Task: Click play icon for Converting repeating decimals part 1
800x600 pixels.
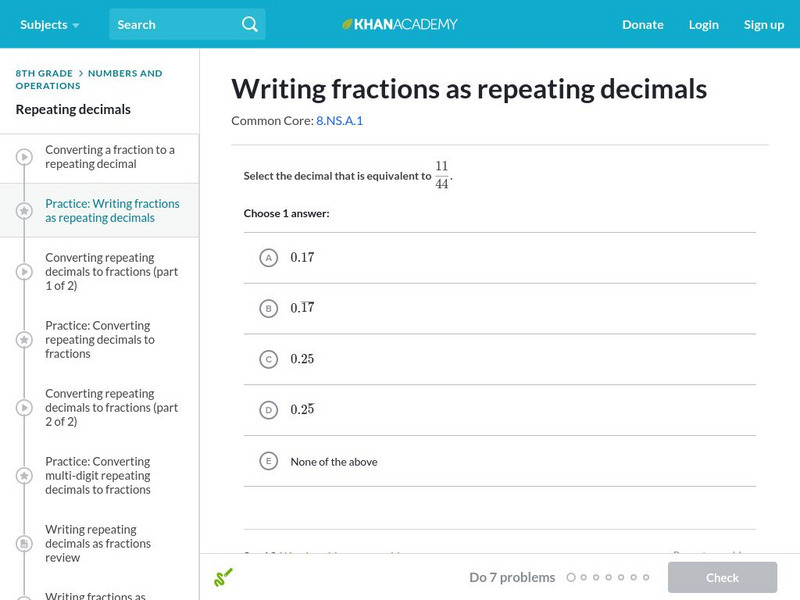Action: coord(24,271)
